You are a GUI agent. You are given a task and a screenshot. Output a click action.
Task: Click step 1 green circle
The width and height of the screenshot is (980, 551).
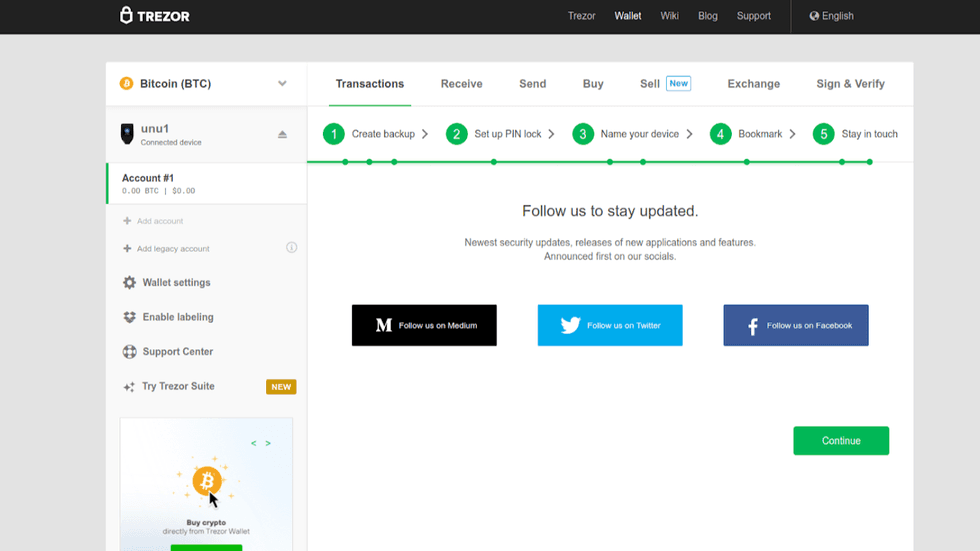(334, 134)
